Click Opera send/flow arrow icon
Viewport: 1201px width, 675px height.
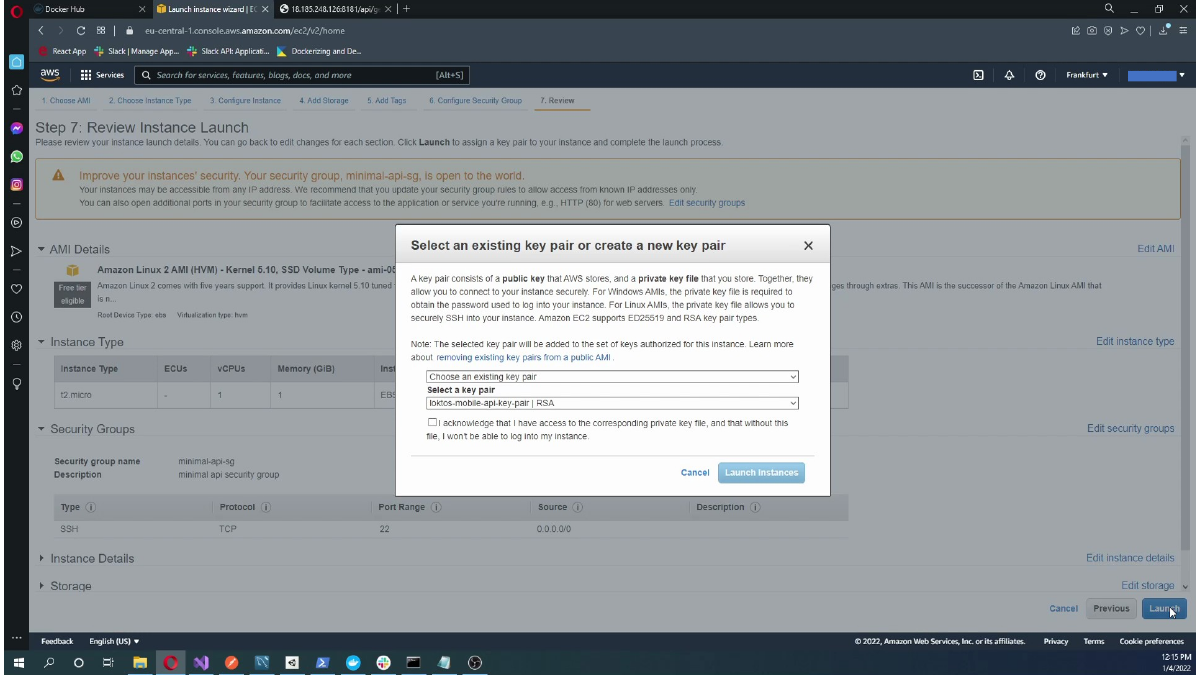tap(1124, 31)
